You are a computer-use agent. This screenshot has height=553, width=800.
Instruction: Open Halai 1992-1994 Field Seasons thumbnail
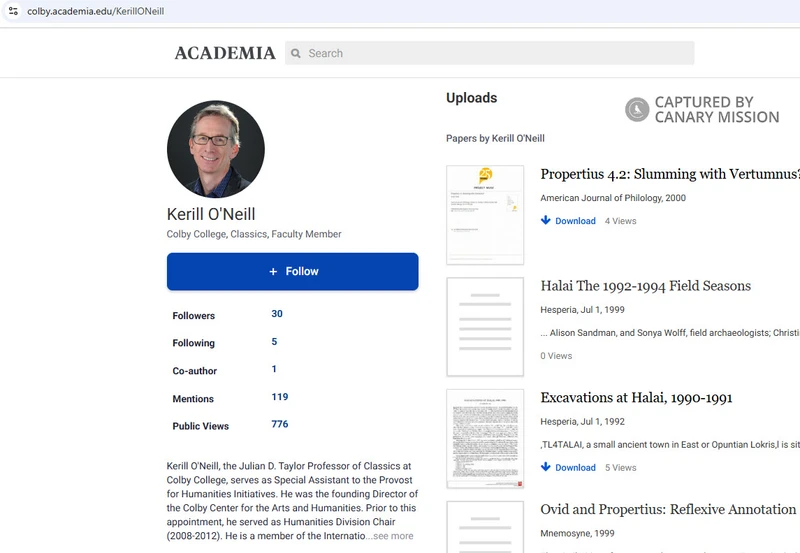485,327
